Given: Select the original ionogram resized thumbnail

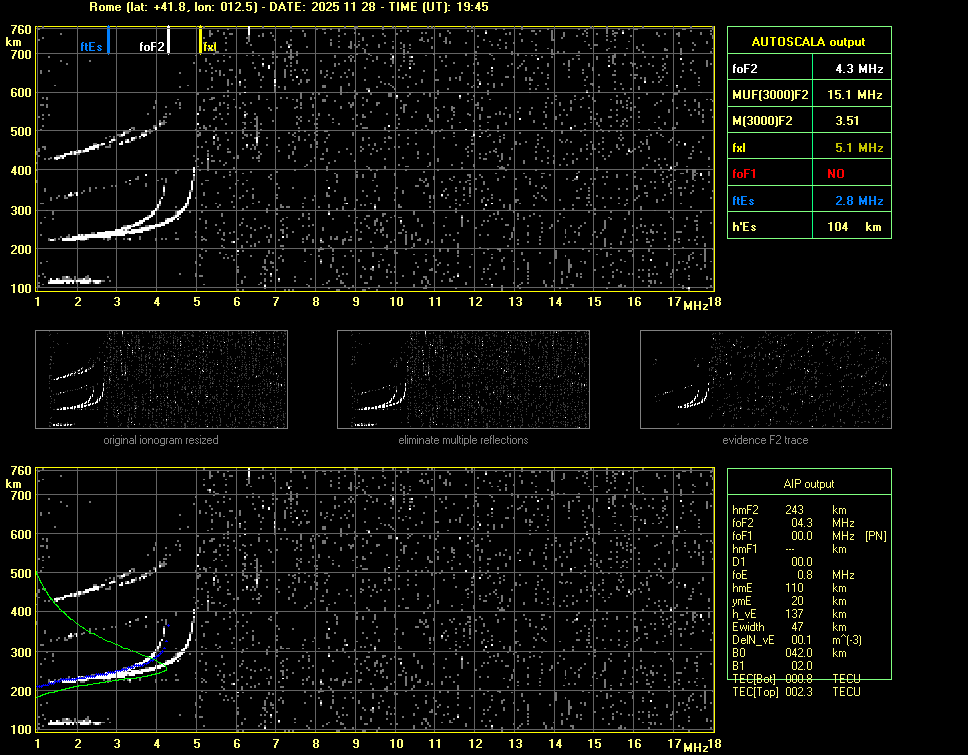Looking at the screenshot, I should (161, 380).
